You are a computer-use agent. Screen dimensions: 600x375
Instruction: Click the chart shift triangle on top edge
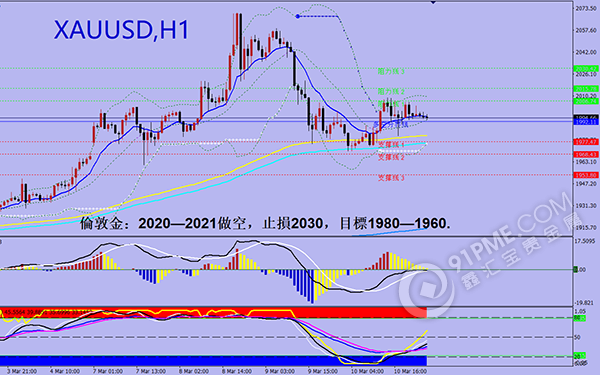[x=433, y=2]
